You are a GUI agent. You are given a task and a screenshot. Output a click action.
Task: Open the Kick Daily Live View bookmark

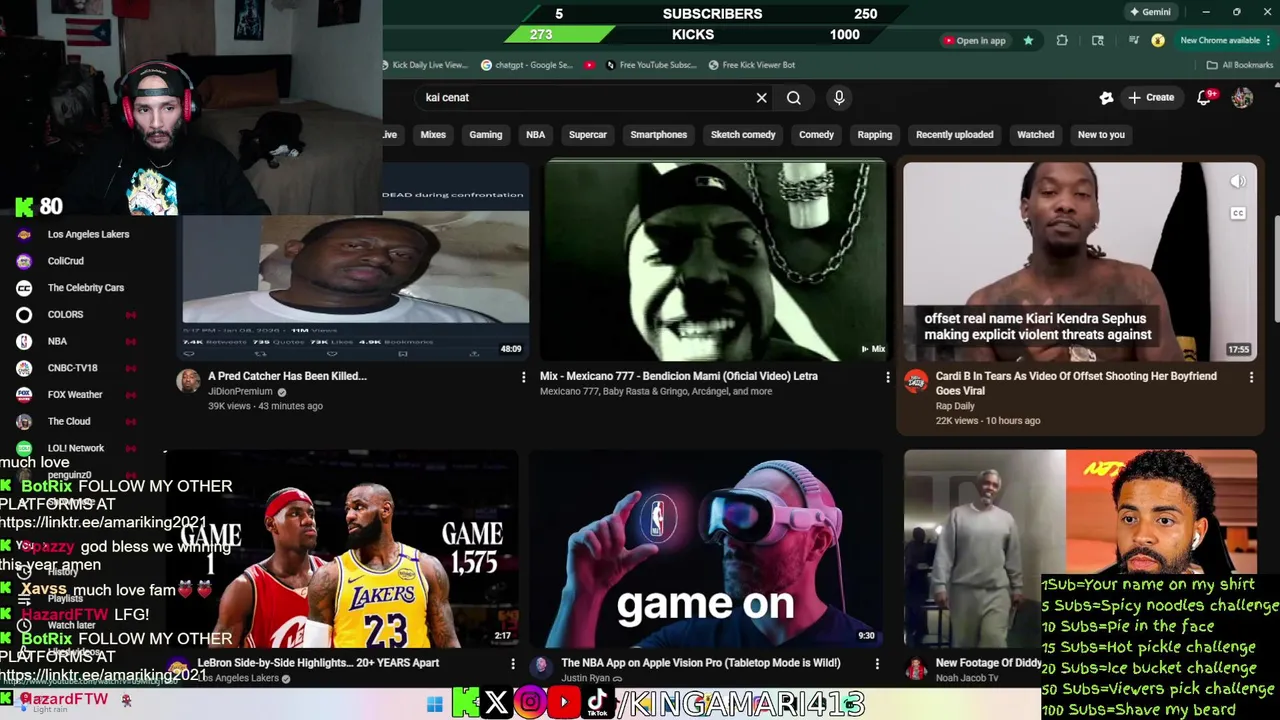point(424,65)
